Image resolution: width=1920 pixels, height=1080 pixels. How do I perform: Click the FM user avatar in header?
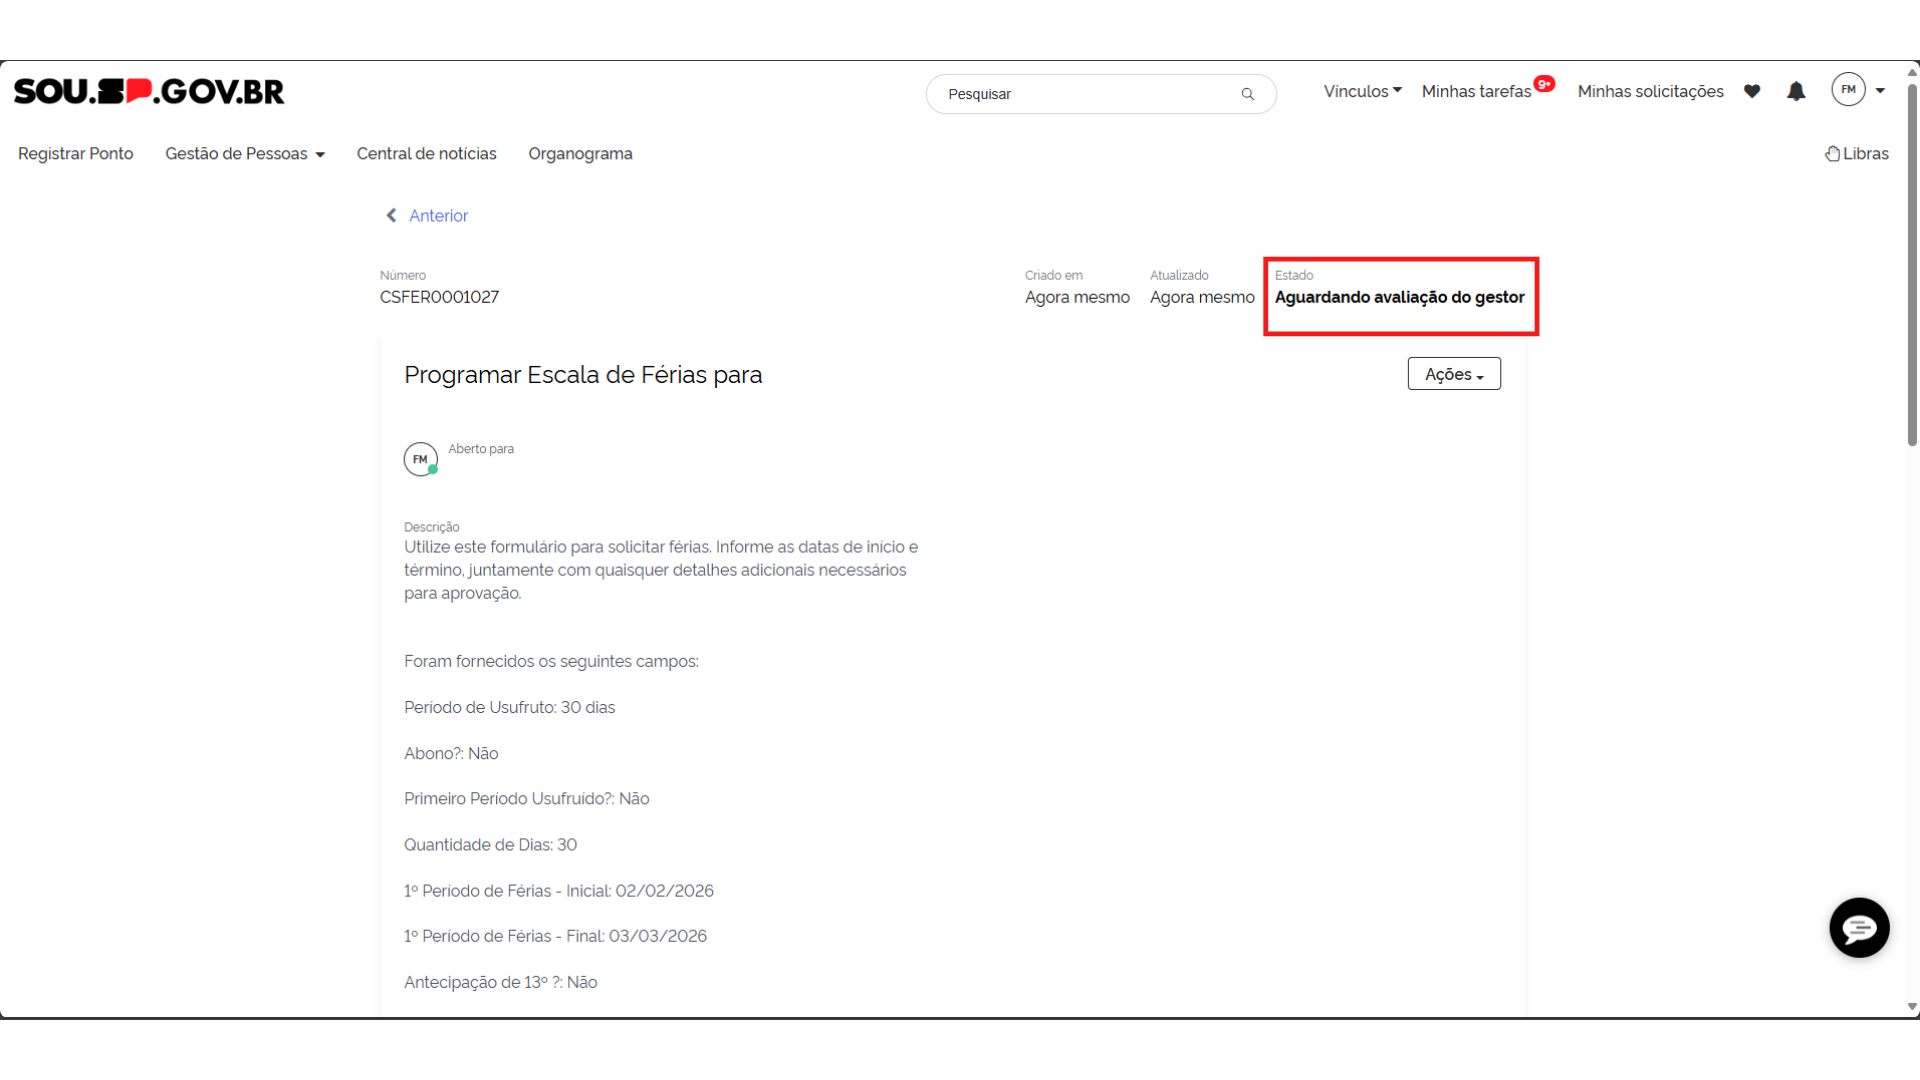click(1848, 90)
